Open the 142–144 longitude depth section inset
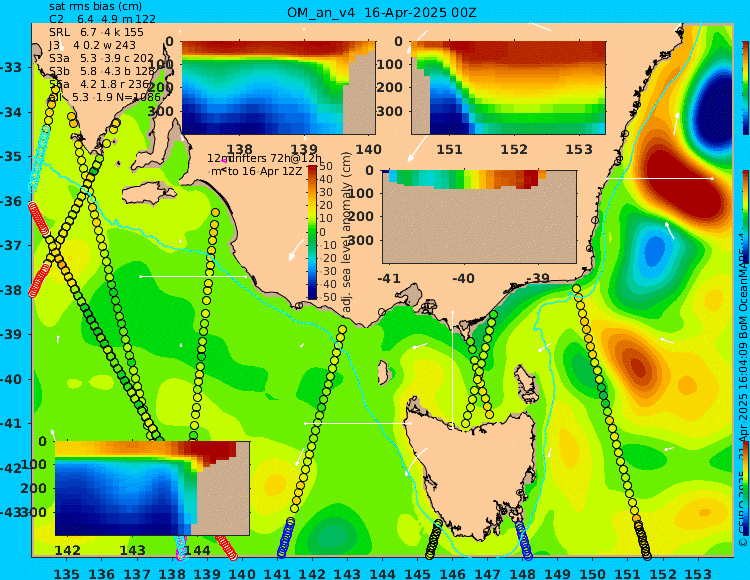750x580 pixels. pyautogui.click(x=152, y=488)
